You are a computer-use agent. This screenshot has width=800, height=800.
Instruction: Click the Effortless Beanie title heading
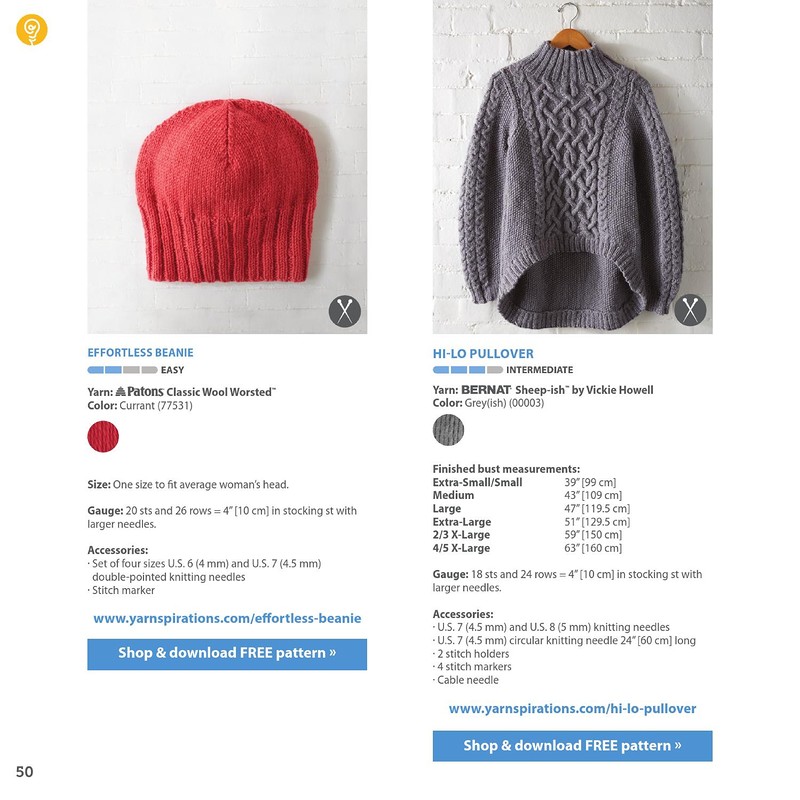point(140,353)
